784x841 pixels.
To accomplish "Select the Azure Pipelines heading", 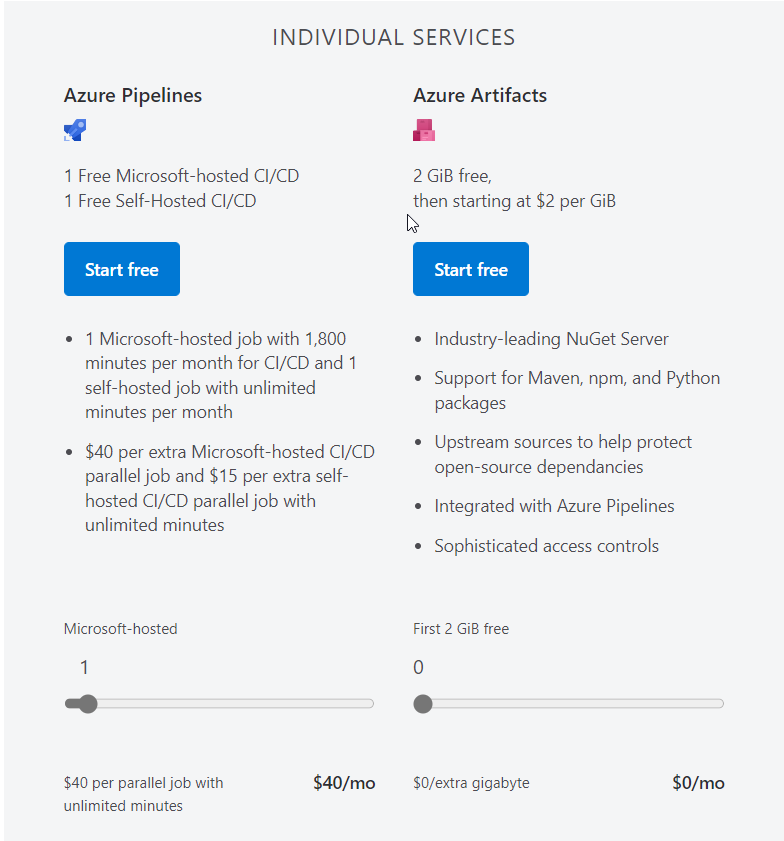I will [133, 95].
